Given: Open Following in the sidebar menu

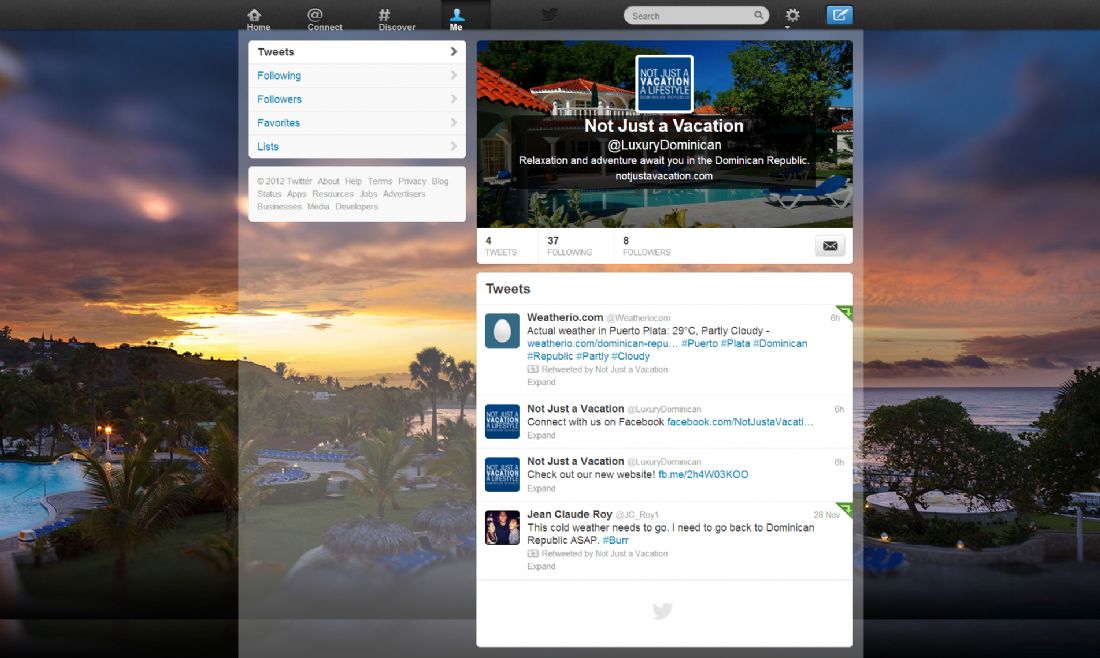Looking at the screenshot, I should (x=357, y=76).
